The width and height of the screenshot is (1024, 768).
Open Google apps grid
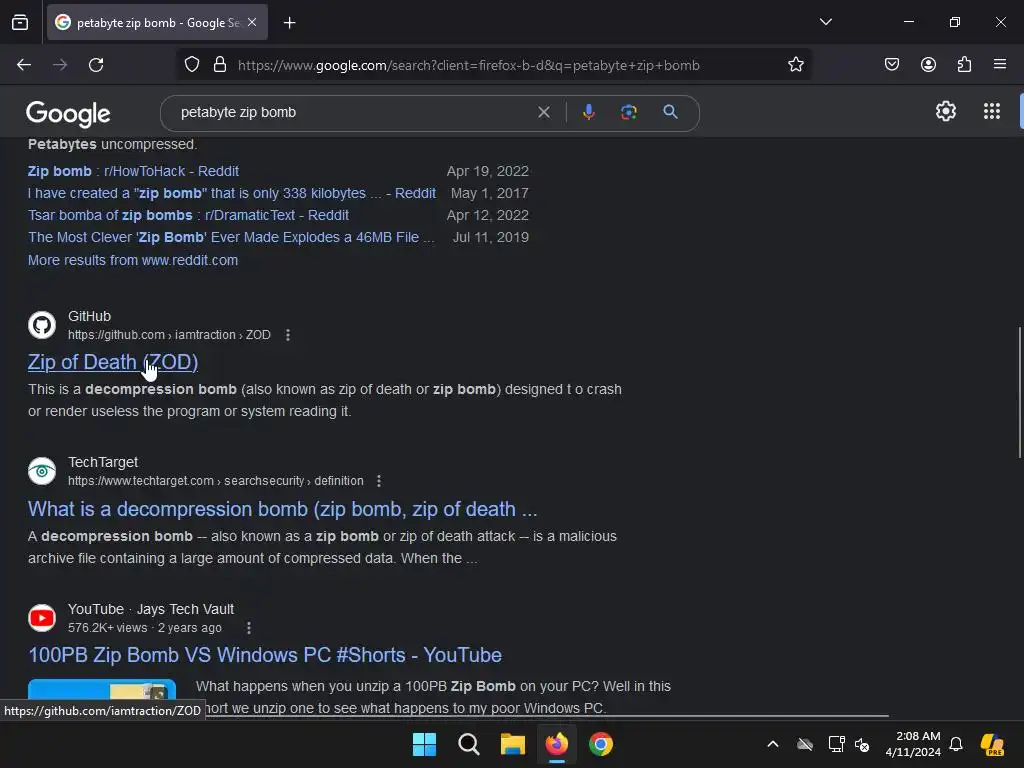pos(991,112)
